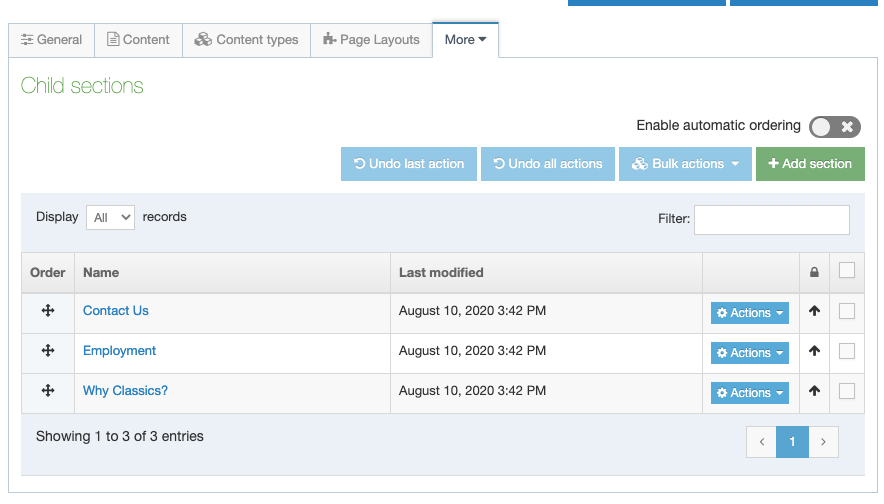Click the move handle for Why Classics?
The width and height of the screenshot is (884, 504).
[47, 391]
